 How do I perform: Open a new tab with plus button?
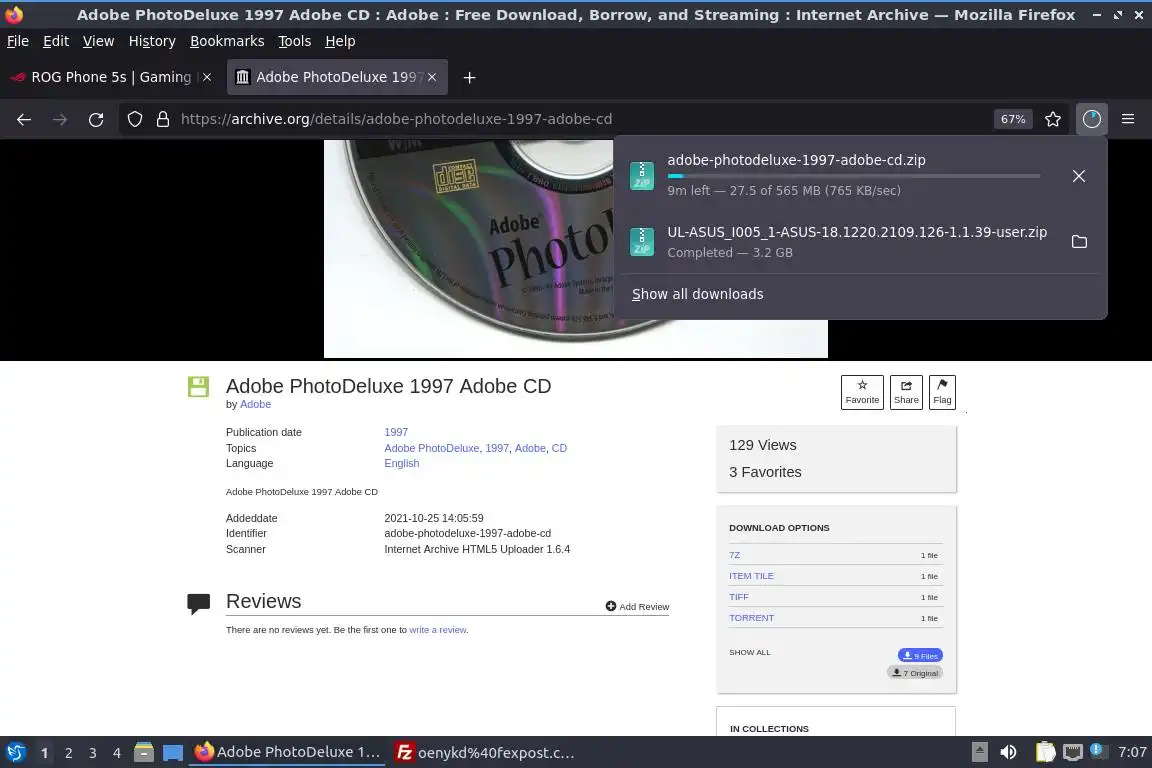(469, 77)
